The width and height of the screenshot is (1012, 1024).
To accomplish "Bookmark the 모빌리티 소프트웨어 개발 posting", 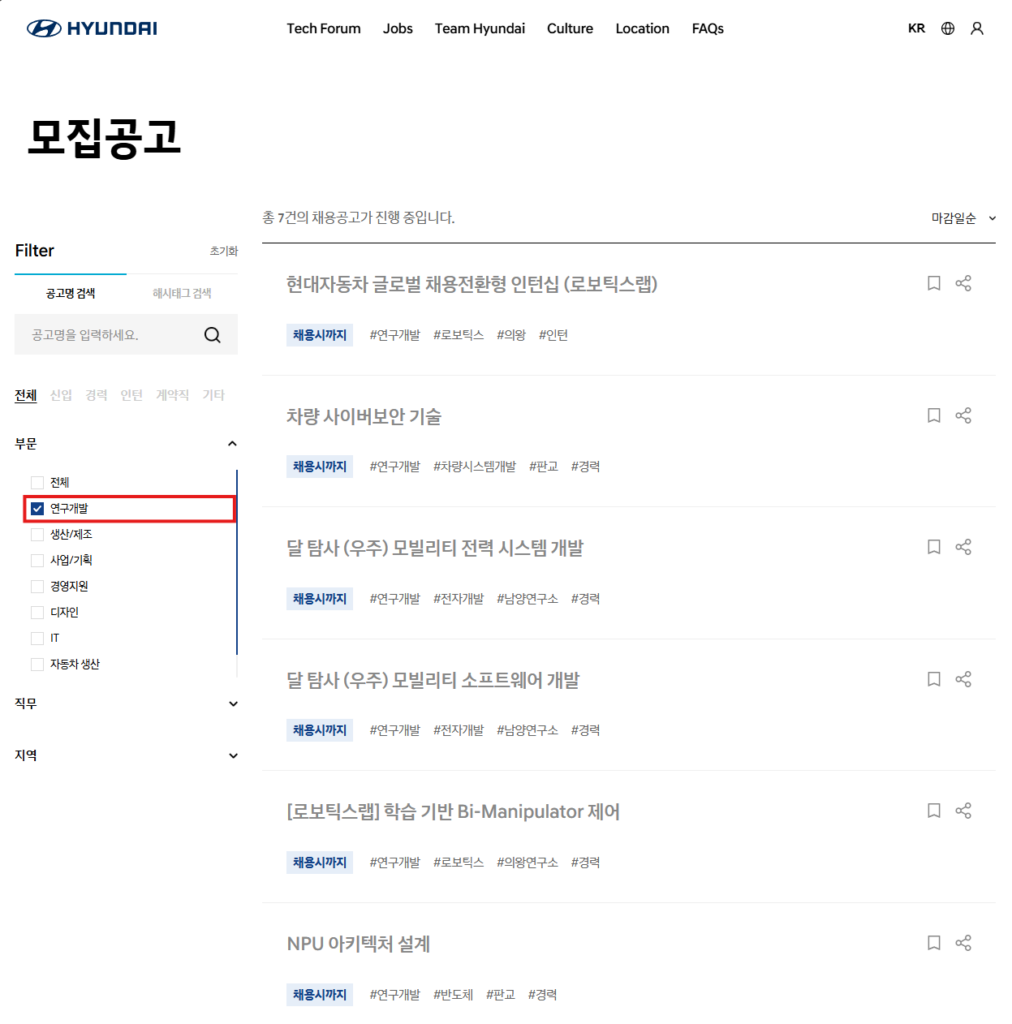I will (x=934, y=679).
